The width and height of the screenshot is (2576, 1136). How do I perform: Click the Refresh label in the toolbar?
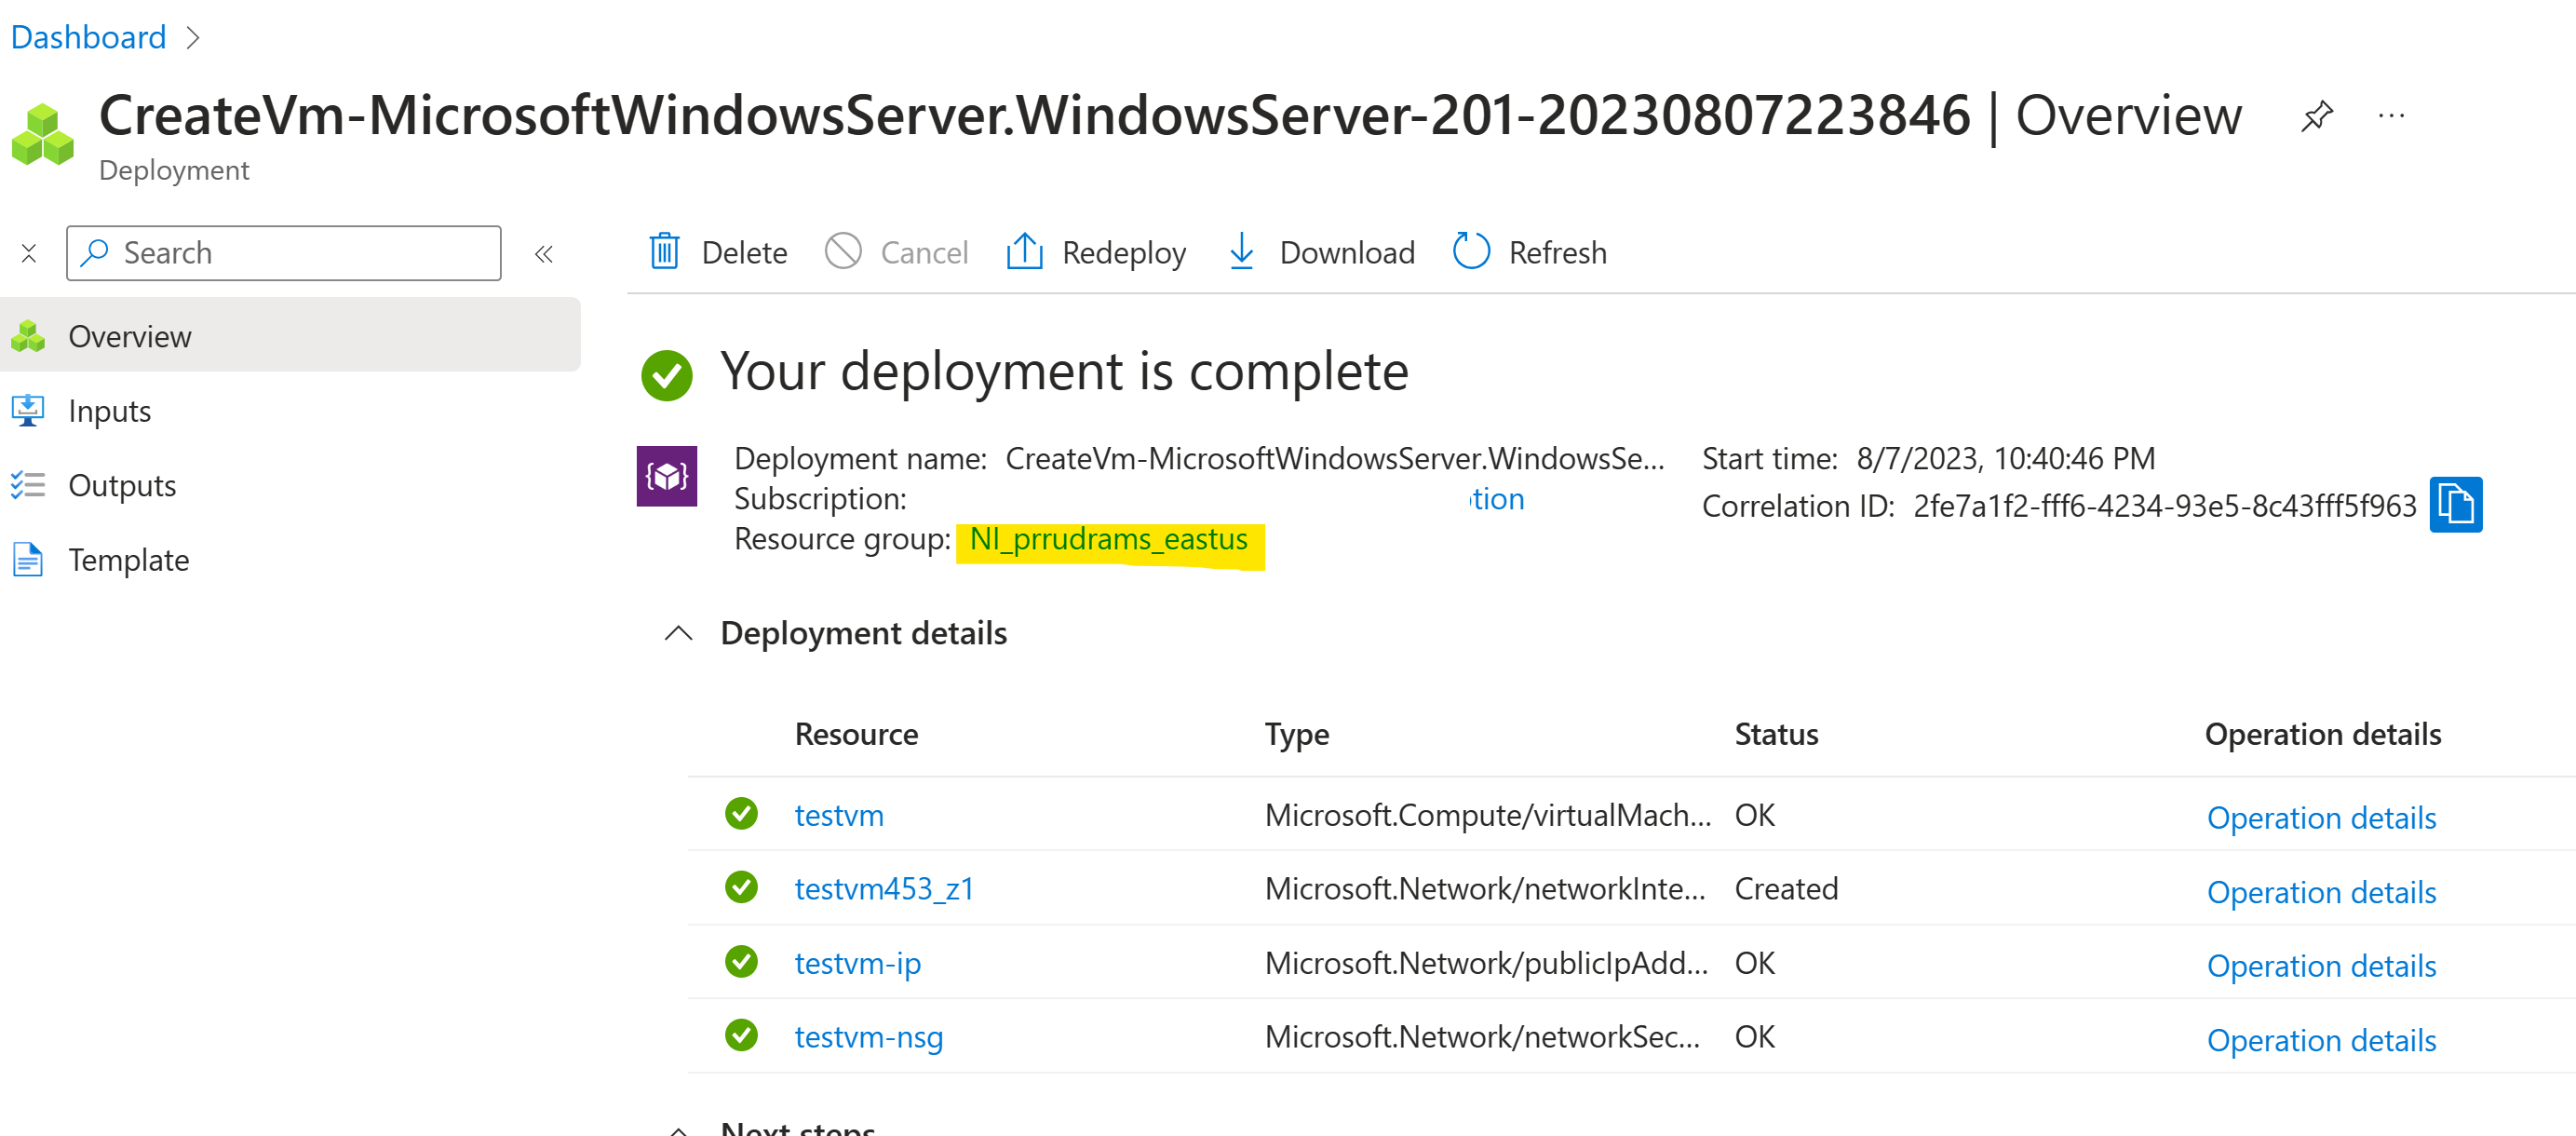point(1557,253)
